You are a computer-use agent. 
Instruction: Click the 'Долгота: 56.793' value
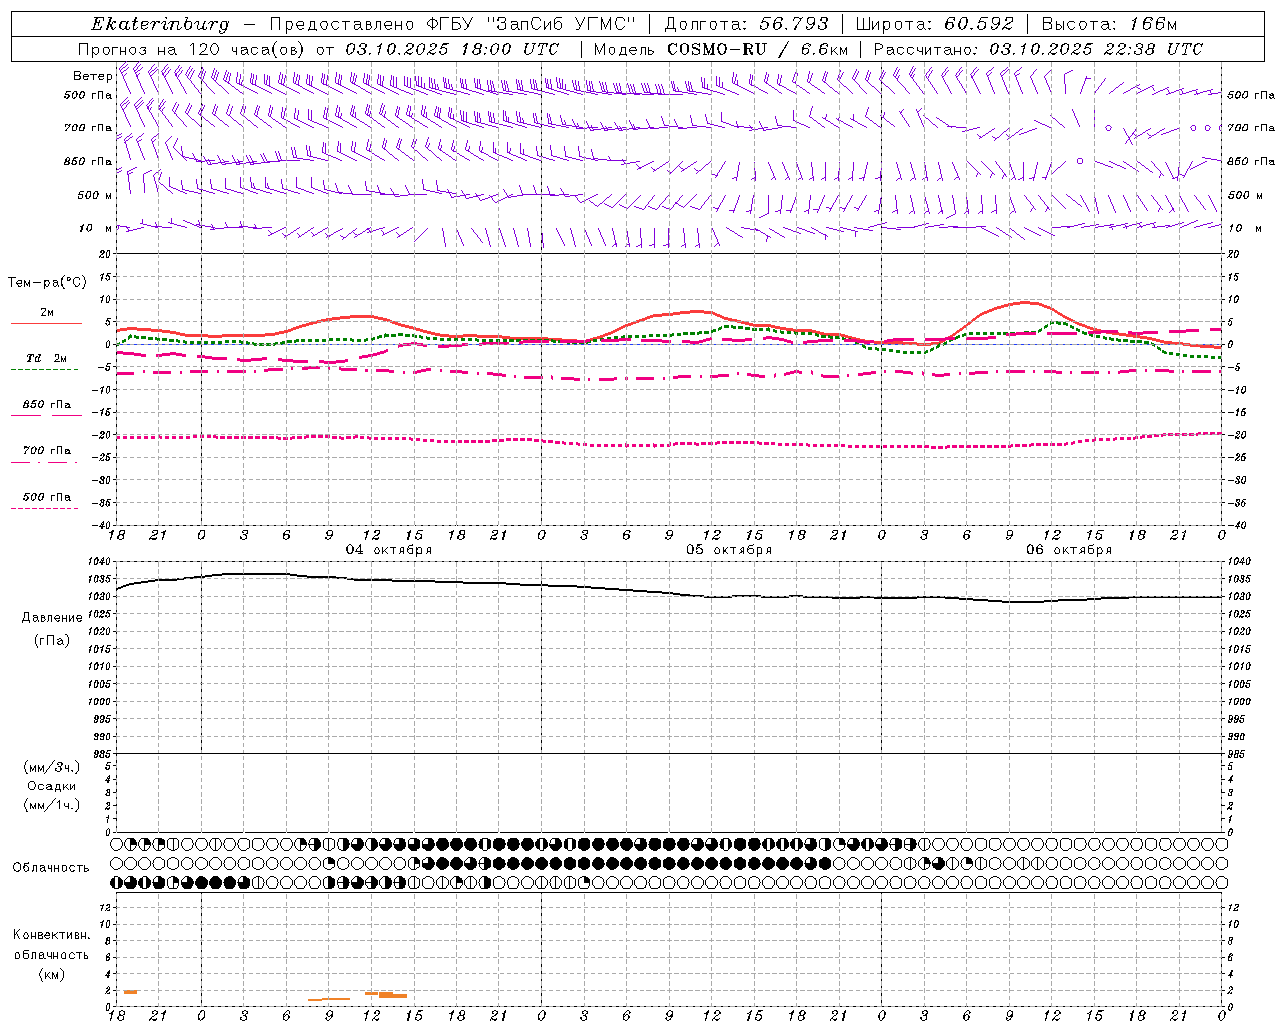(x=746, y=24)
